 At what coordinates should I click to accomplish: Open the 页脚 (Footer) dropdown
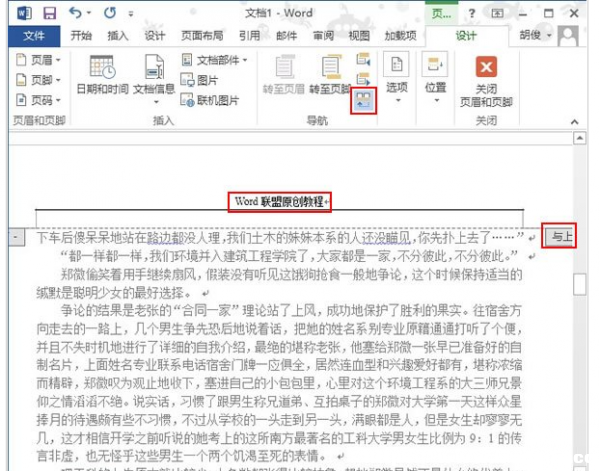38,80
